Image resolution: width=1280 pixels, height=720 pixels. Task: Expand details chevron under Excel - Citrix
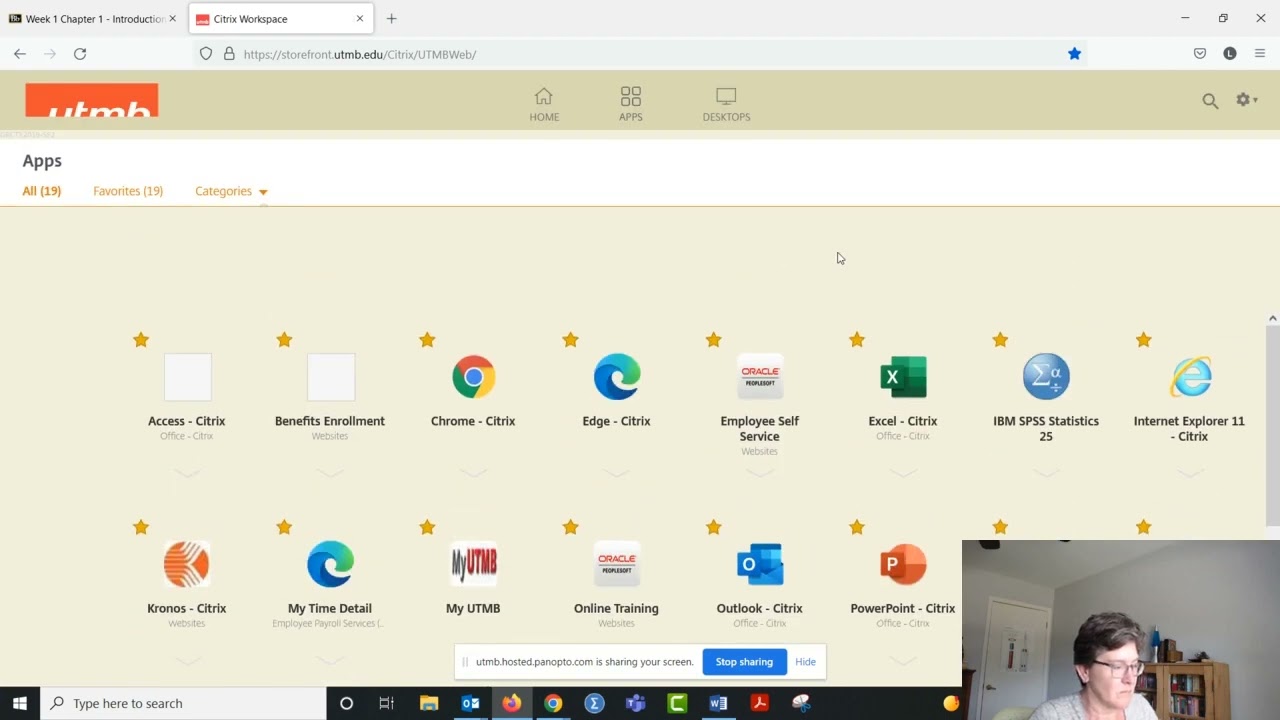(903, 473)
